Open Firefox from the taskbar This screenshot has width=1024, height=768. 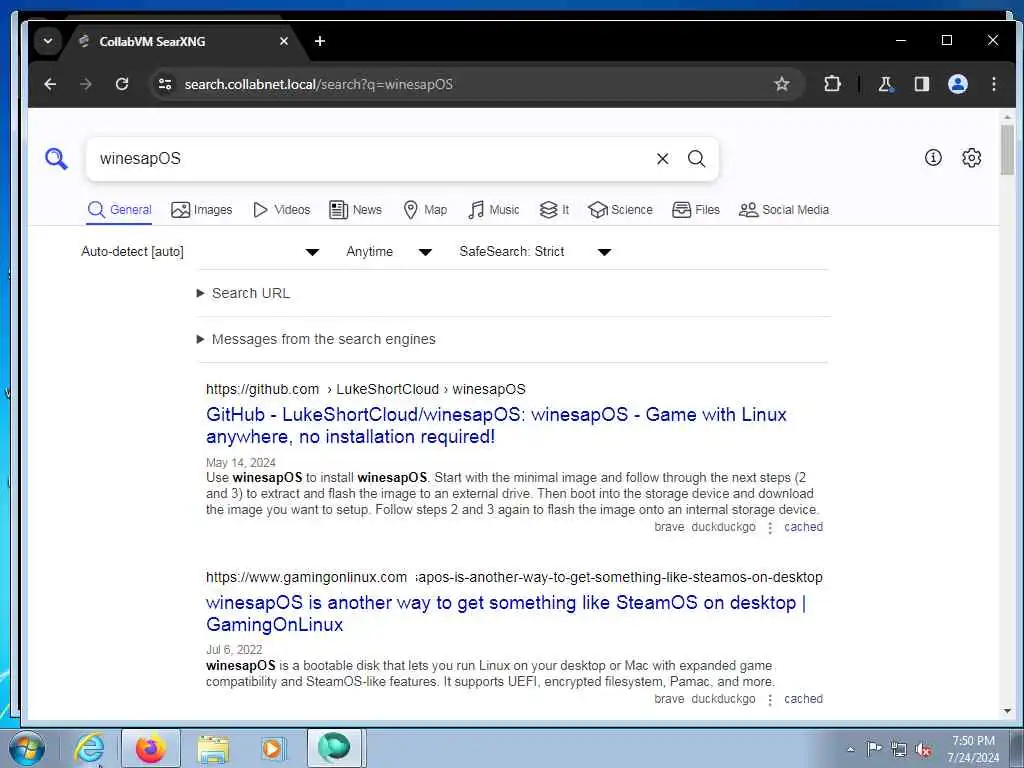pos(151,748)
